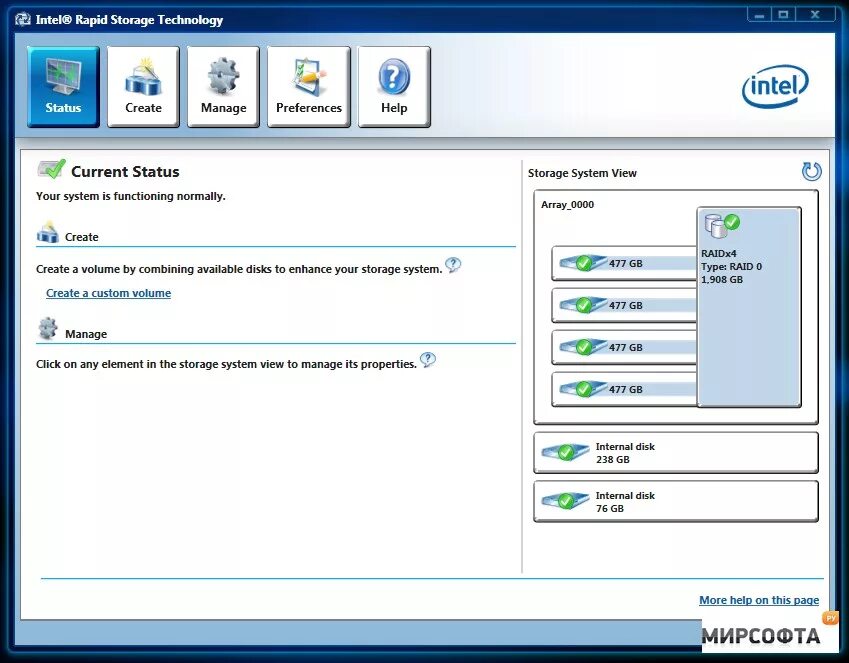Select the 238 GB internal disk

676,453
